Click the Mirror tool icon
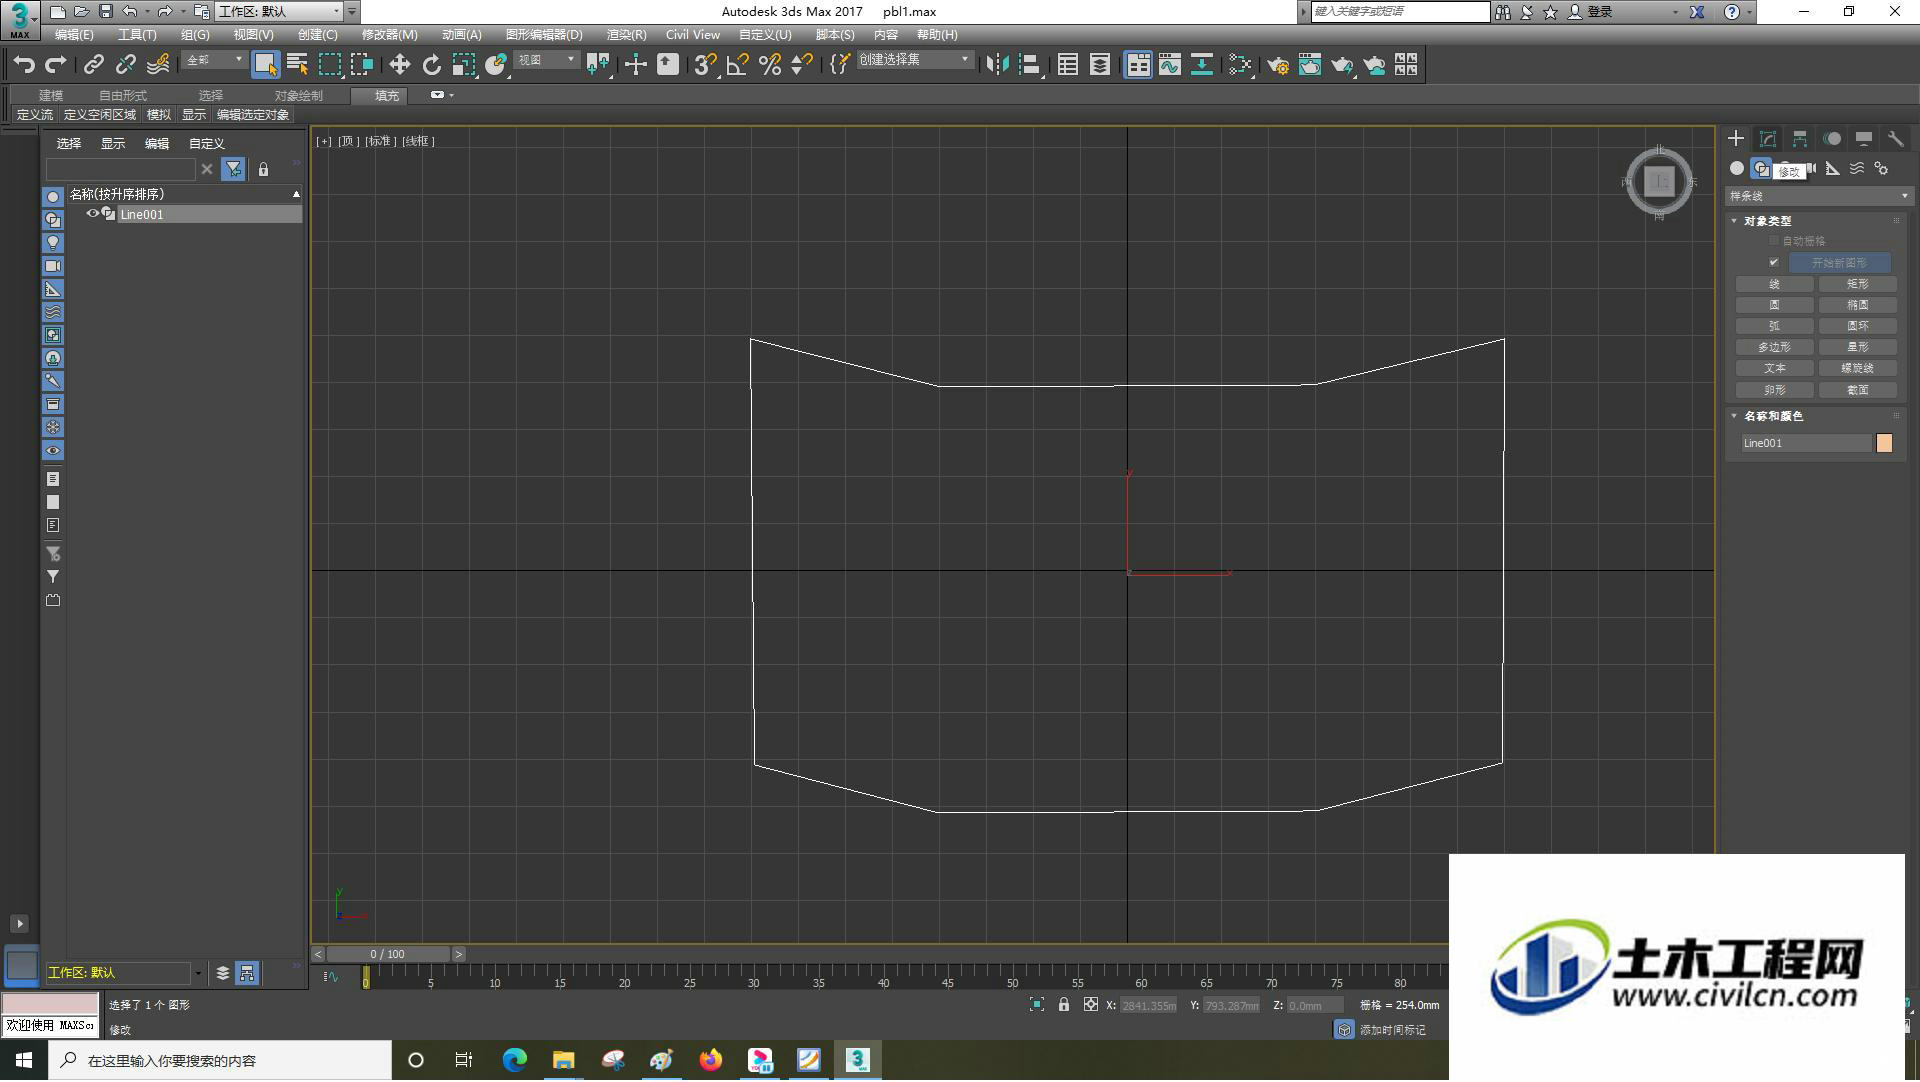1920x1082 pixels. click(x=997, y=65)
